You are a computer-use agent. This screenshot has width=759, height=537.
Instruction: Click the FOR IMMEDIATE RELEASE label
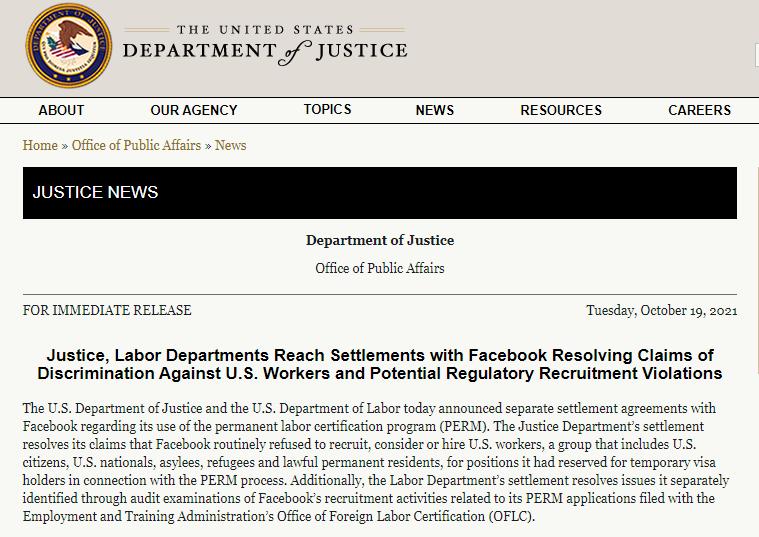point(107,310)
